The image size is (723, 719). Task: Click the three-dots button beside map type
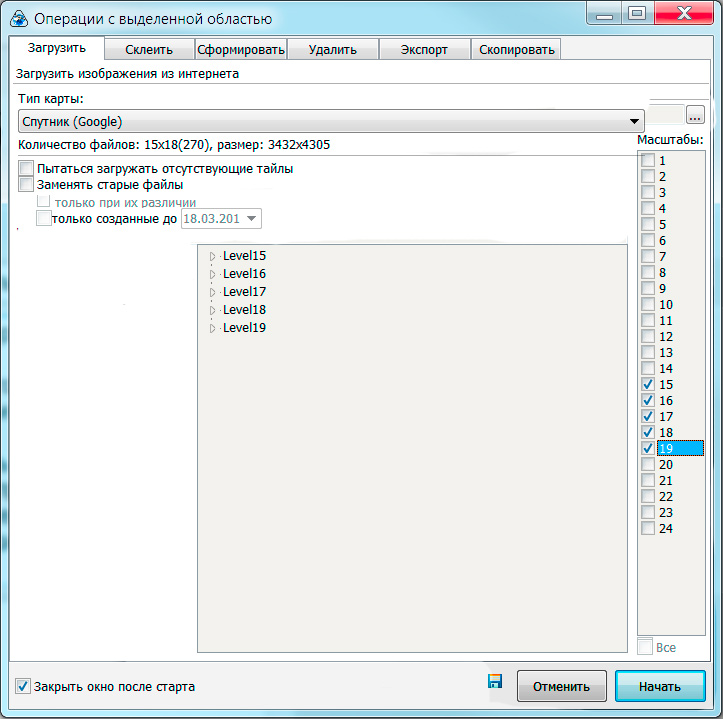click(x=695, y=116)
